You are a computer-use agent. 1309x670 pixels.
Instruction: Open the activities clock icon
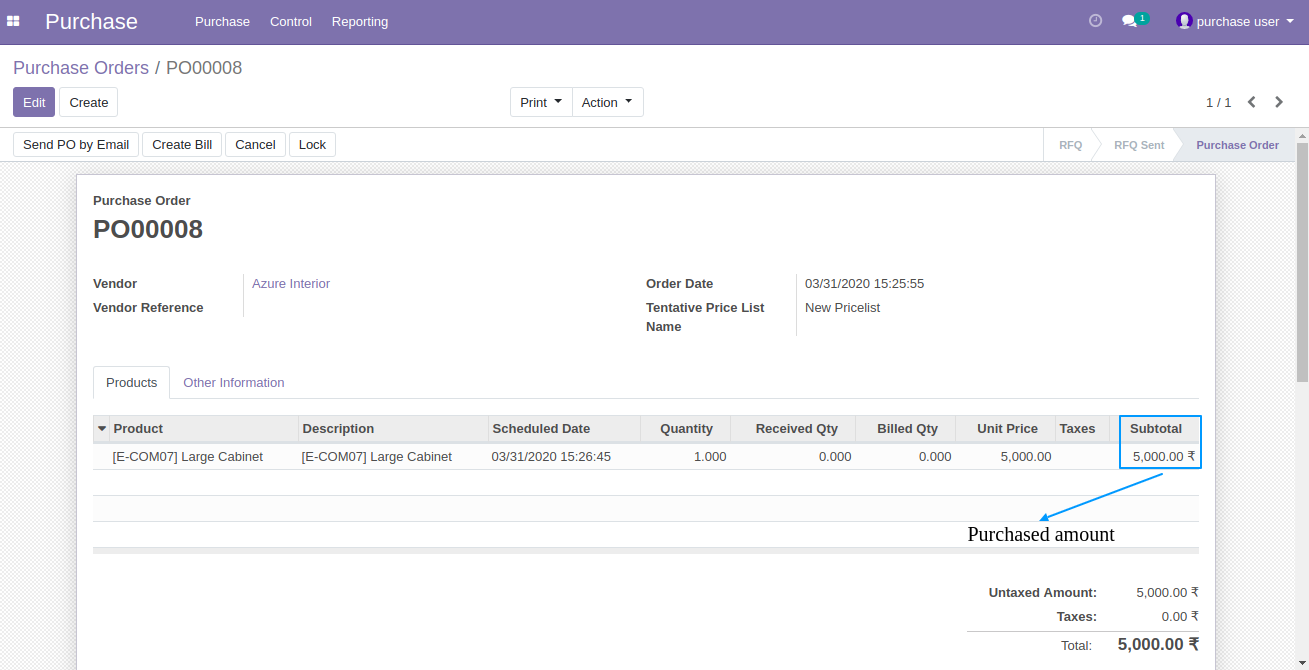click(1095, 21)
